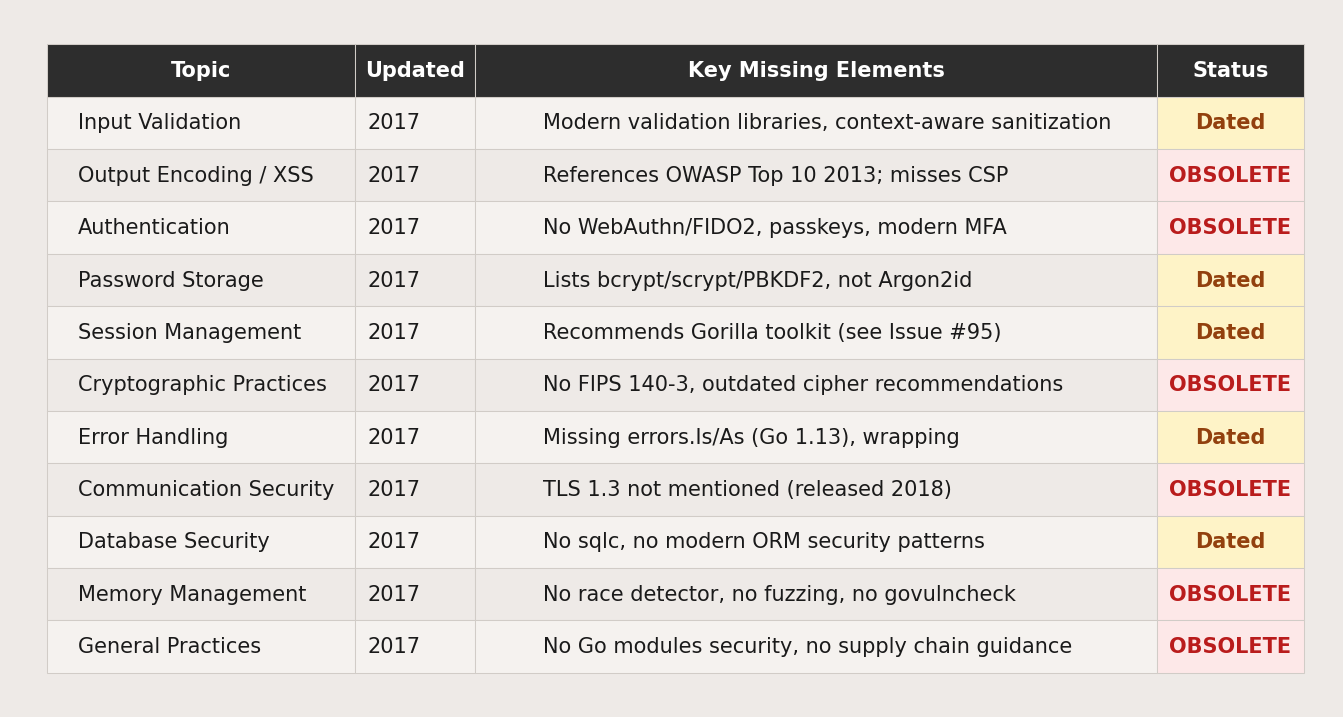Click the Status column header
Image resolution: width=1343 pixels, height=717 pixels.
[1230, 71]
